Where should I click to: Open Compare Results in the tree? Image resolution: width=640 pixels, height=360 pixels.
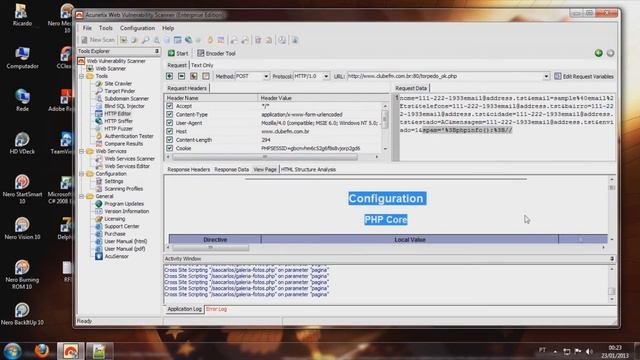[123, 144]
